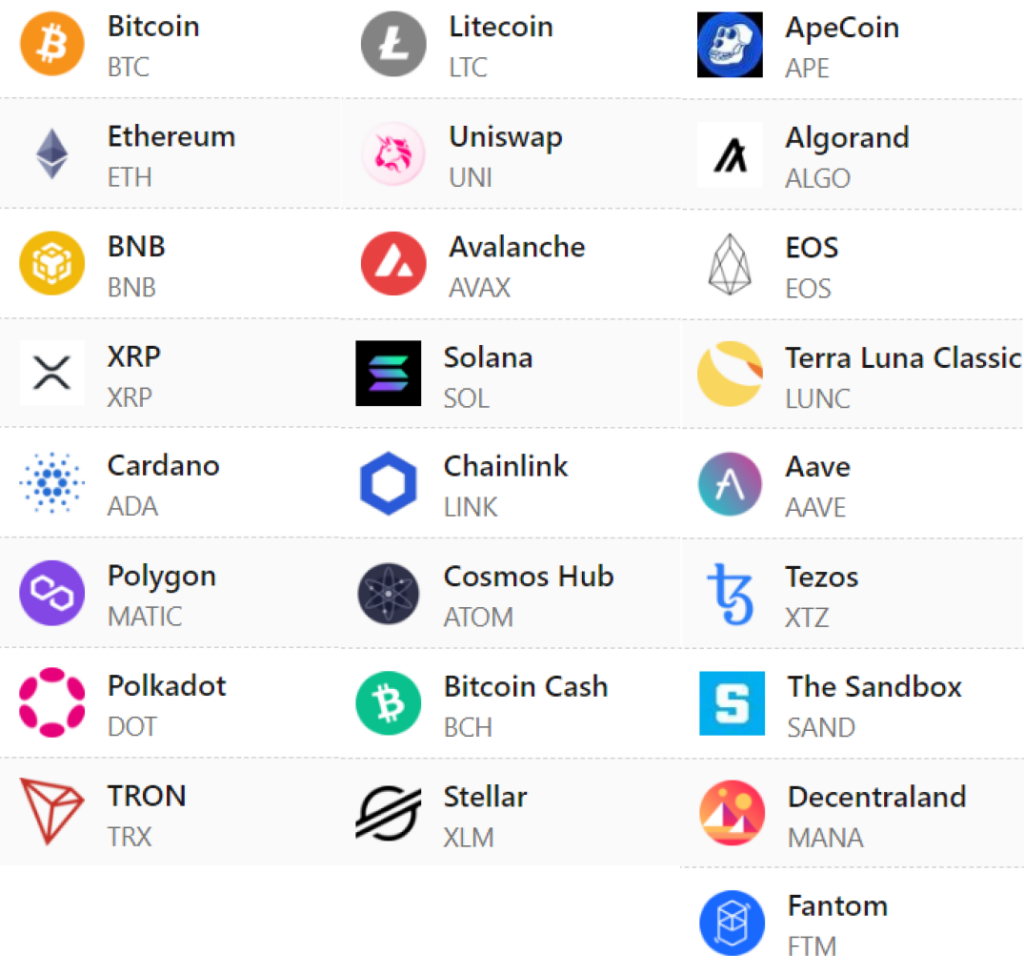Image resolution: width=1024 pixels, height=974 pixels.
Task: Choose The Sandbox coin label
Action: 874,687
